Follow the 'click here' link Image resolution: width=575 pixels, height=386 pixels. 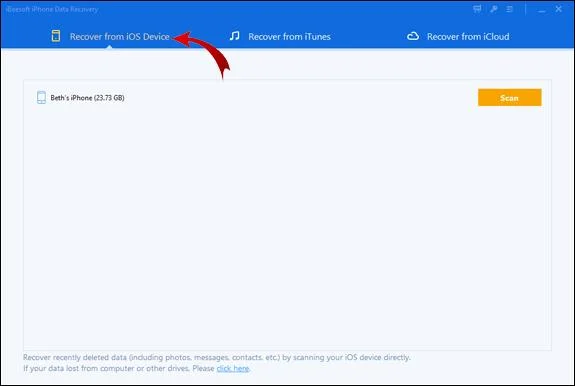233,368
